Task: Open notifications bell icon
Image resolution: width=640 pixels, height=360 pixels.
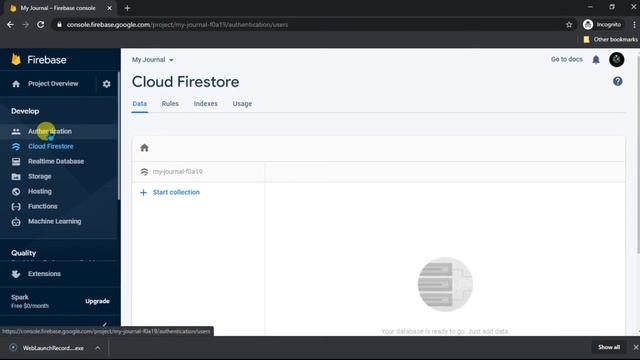Action: 596,60
